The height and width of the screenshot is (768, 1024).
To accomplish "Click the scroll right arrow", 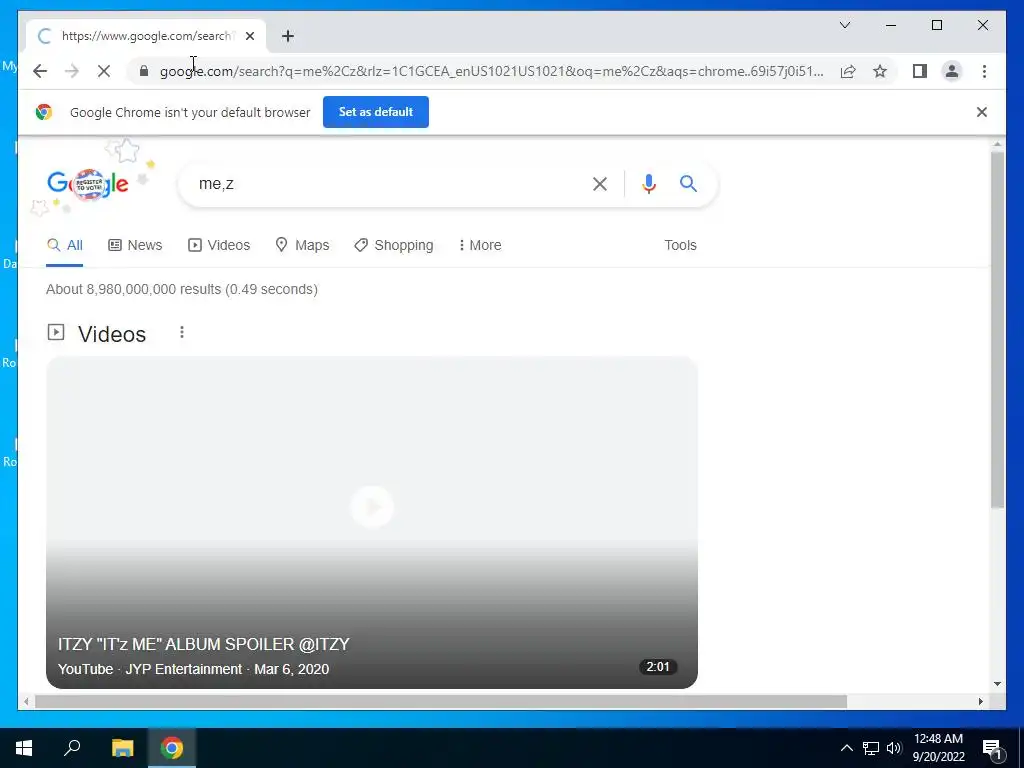I will (x=980, y=701).
